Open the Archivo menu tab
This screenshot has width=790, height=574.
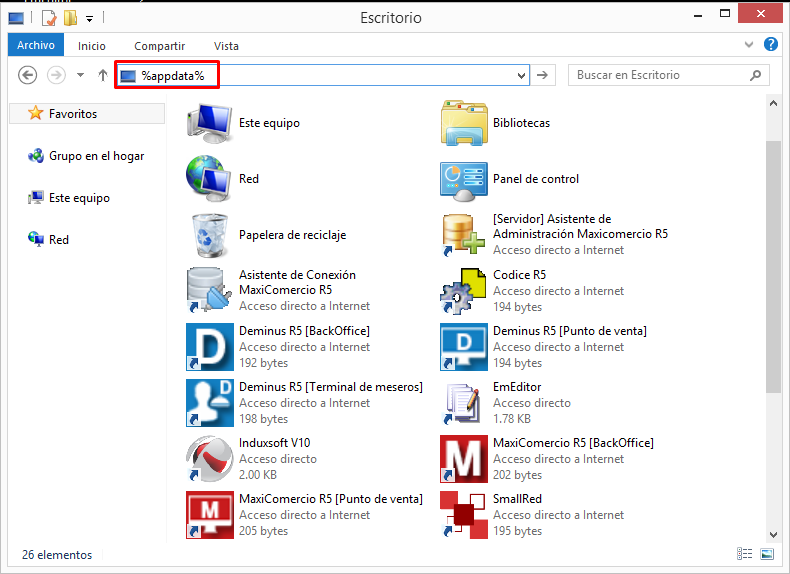pyautogui.click(x=36, y=45)
